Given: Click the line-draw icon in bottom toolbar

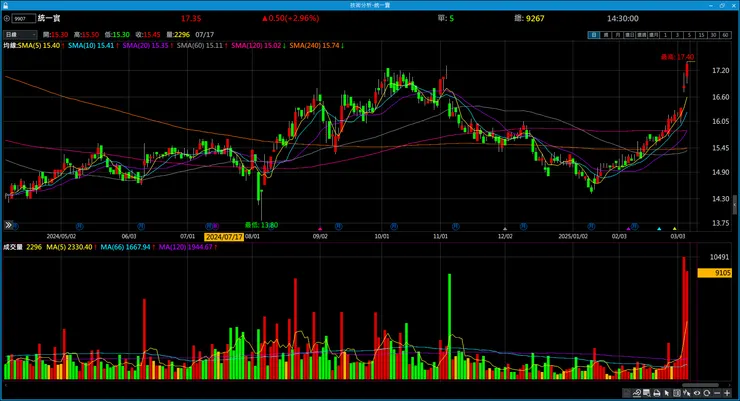Looking at the screenshot, I should 637,393.
